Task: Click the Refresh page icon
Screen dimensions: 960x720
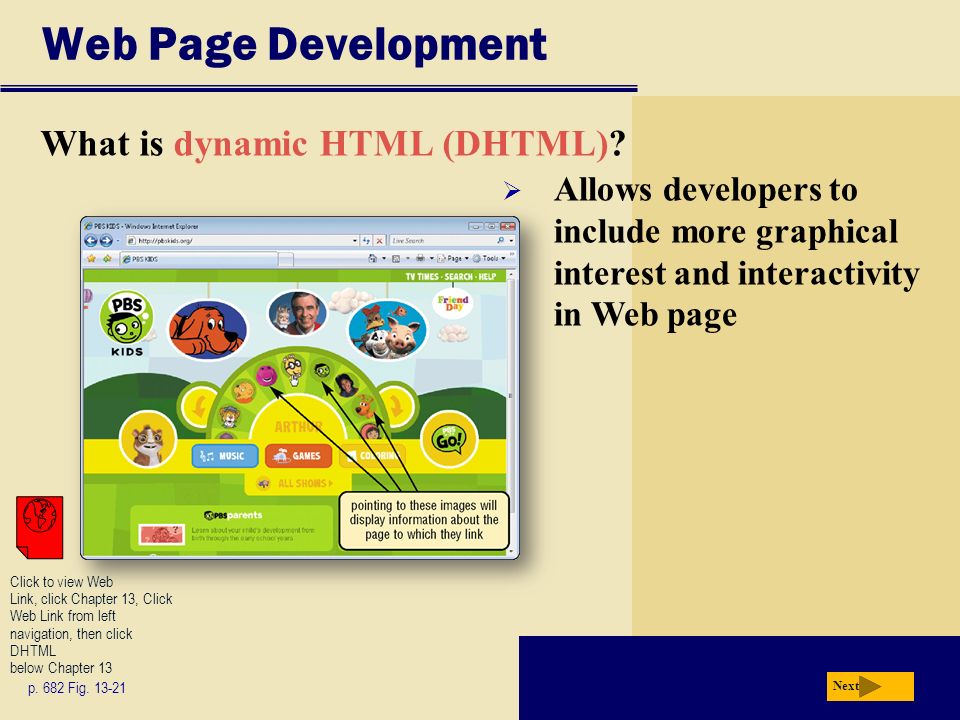Action: [x=366, y=241]
